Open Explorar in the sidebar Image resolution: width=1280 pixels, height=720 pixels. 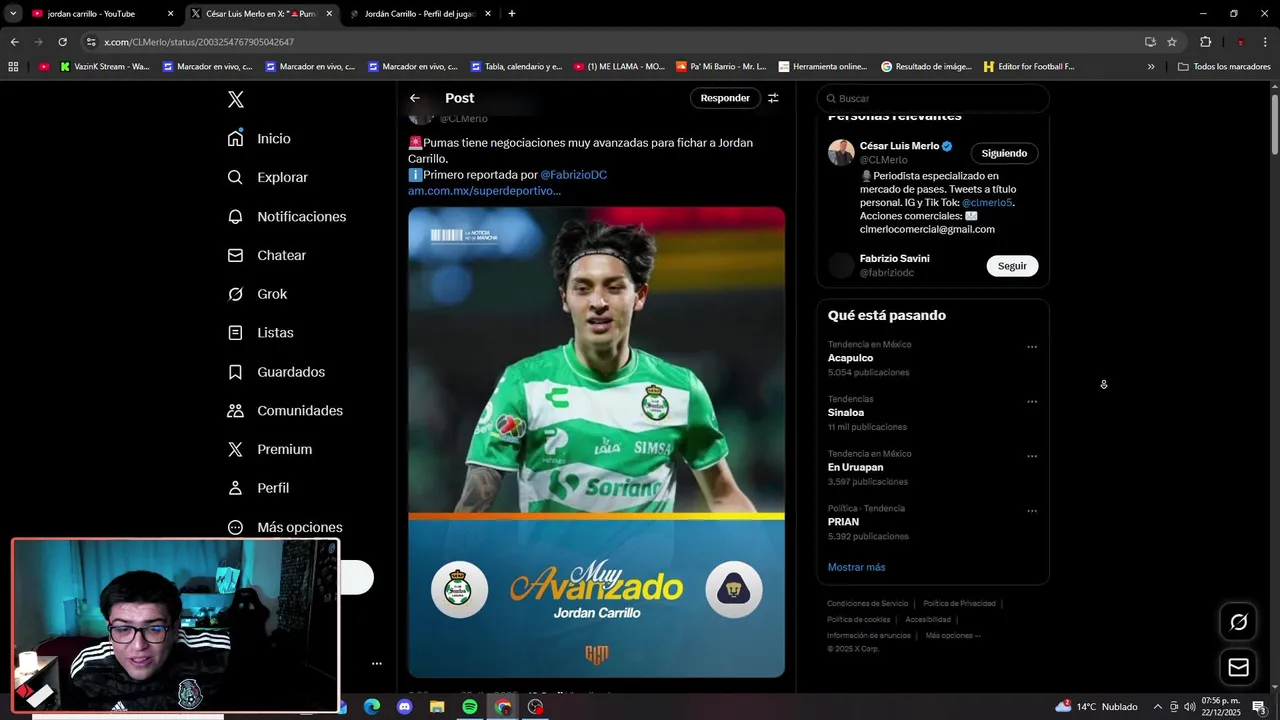coord(267,177)
